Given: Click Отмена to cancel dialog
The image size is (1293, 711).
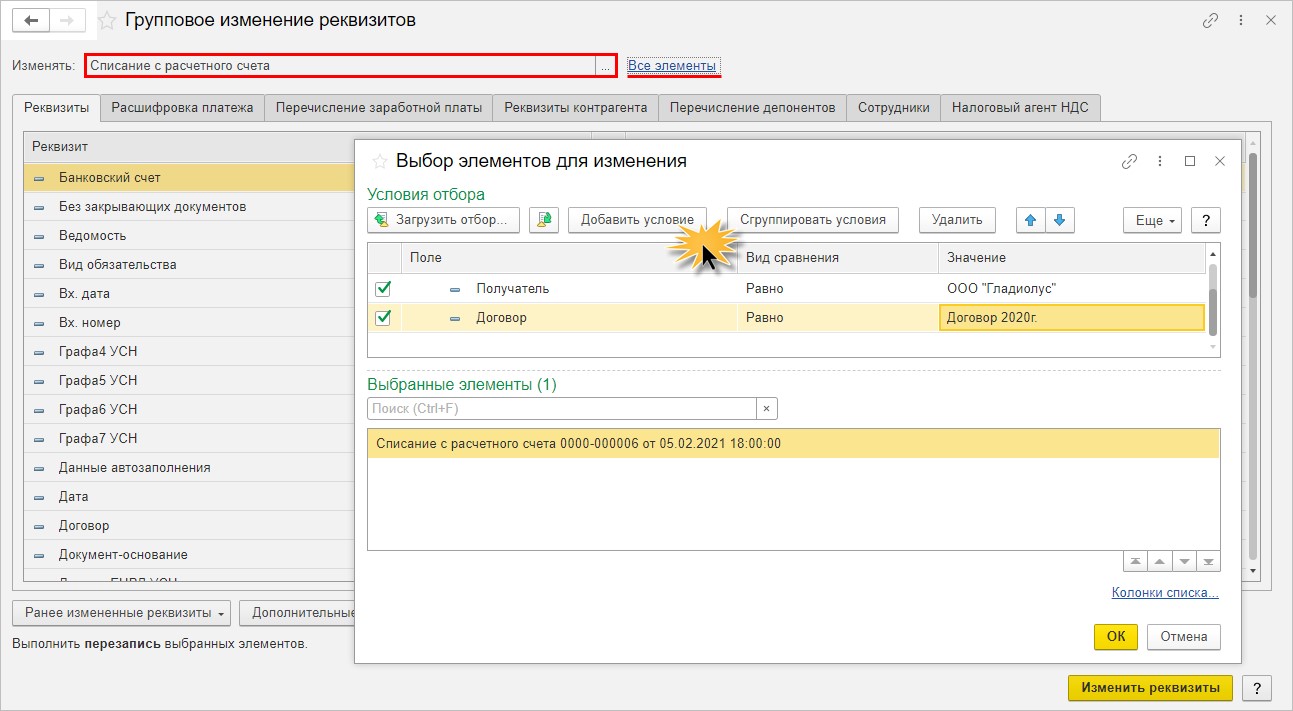Looking at the screenshot, I should [1184, 637].
